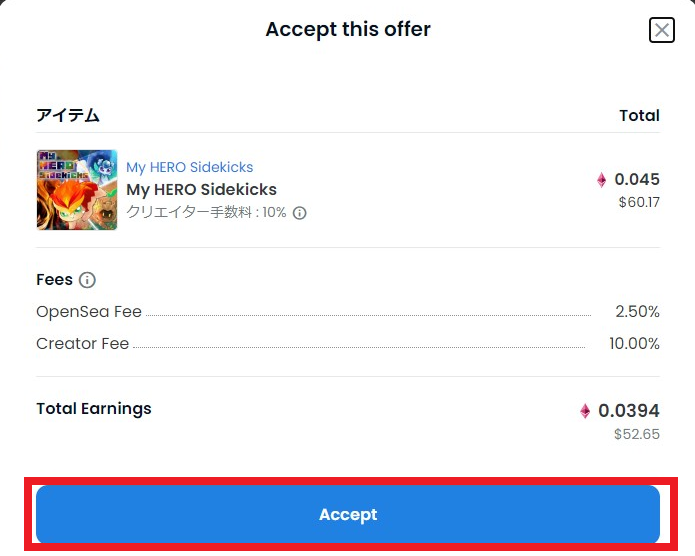The height and width of the screenshot is (556, 695).
Task: Click the 0.0394 total earnings value
Action: (629, 411)
